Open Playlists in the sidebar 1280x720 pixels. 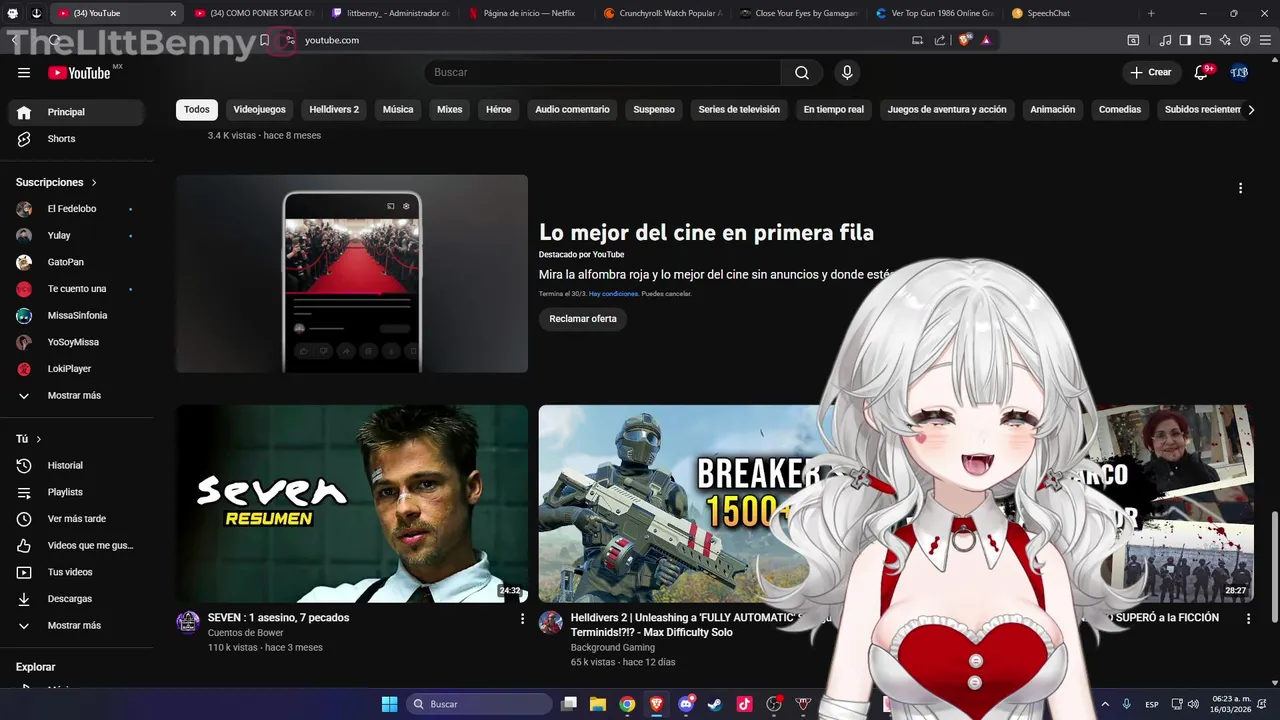click(x=76, y=492)
